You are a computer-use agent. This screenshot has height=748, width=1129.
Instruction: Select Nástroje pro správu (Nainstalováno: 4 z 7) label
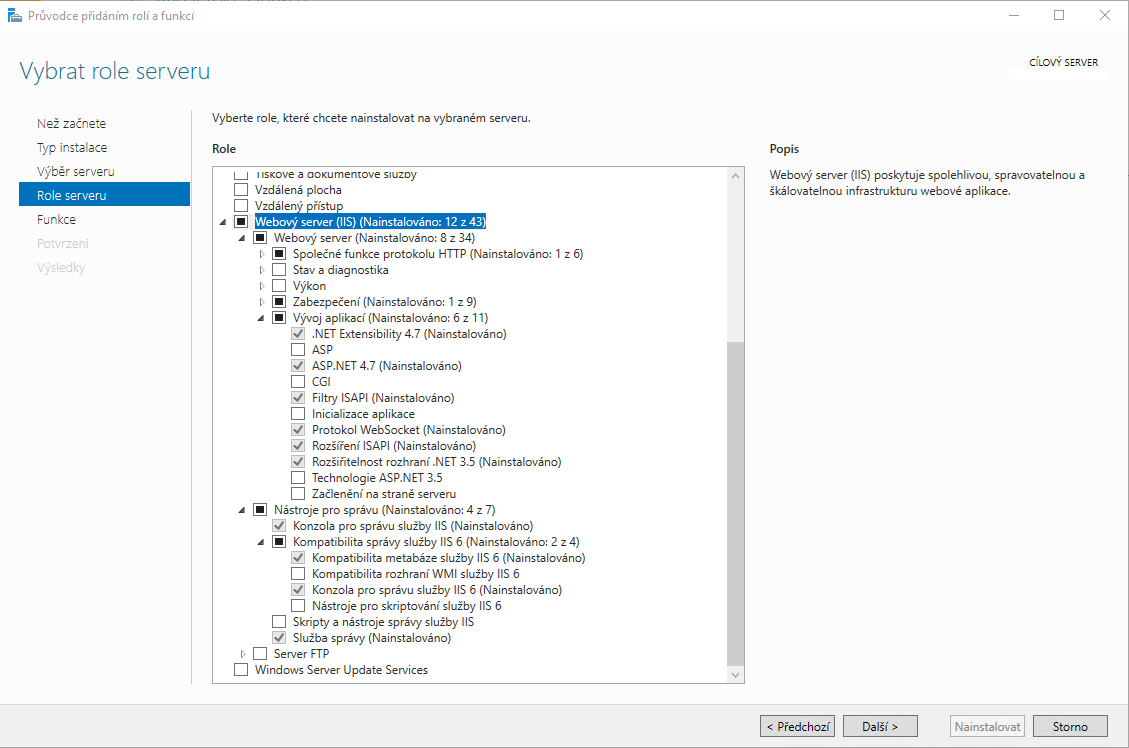pyautogui.click(x=384, y=510)
